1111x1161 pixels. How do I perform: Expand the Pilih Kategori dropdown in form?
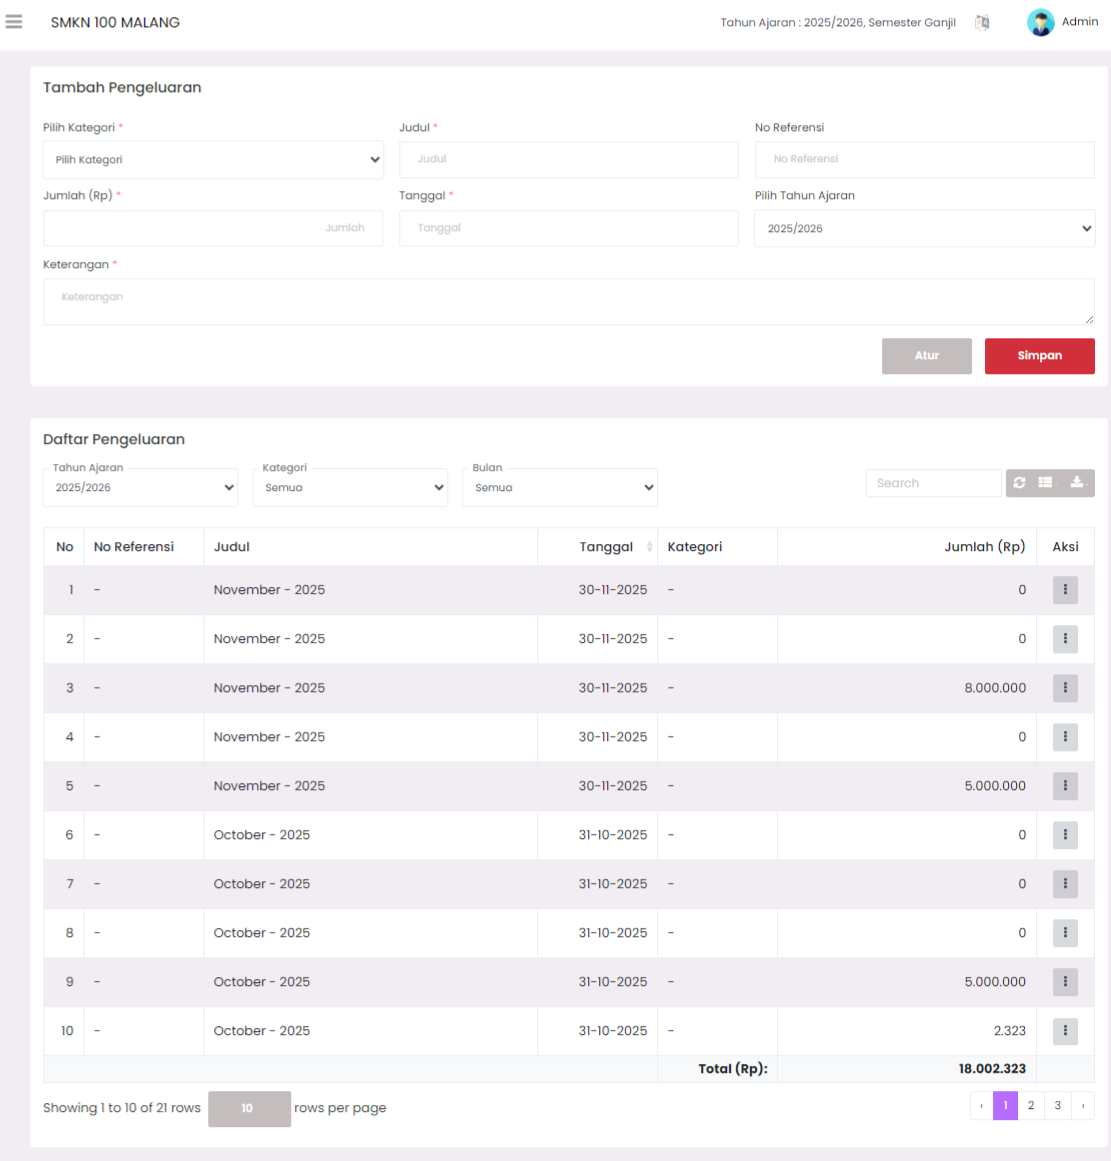(x=212, y=160)
